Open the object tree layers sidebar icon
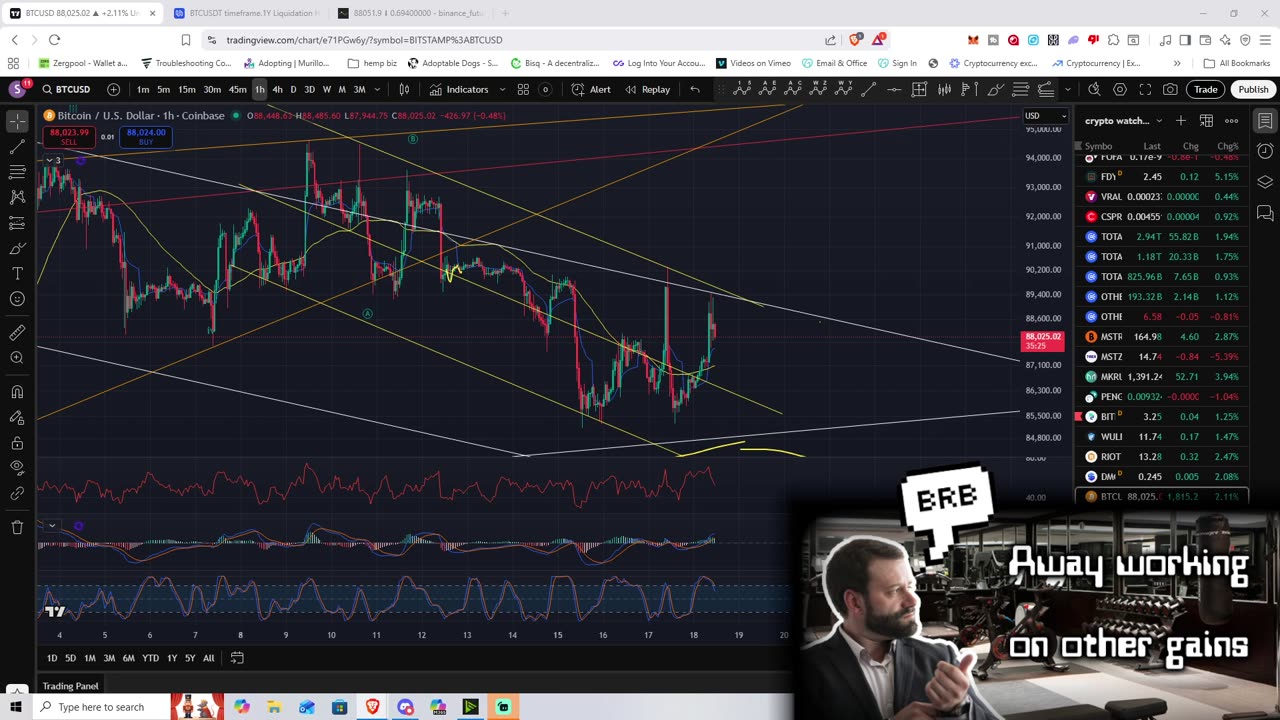This screenshot has height=720, width=1280. pos(1265,182)
